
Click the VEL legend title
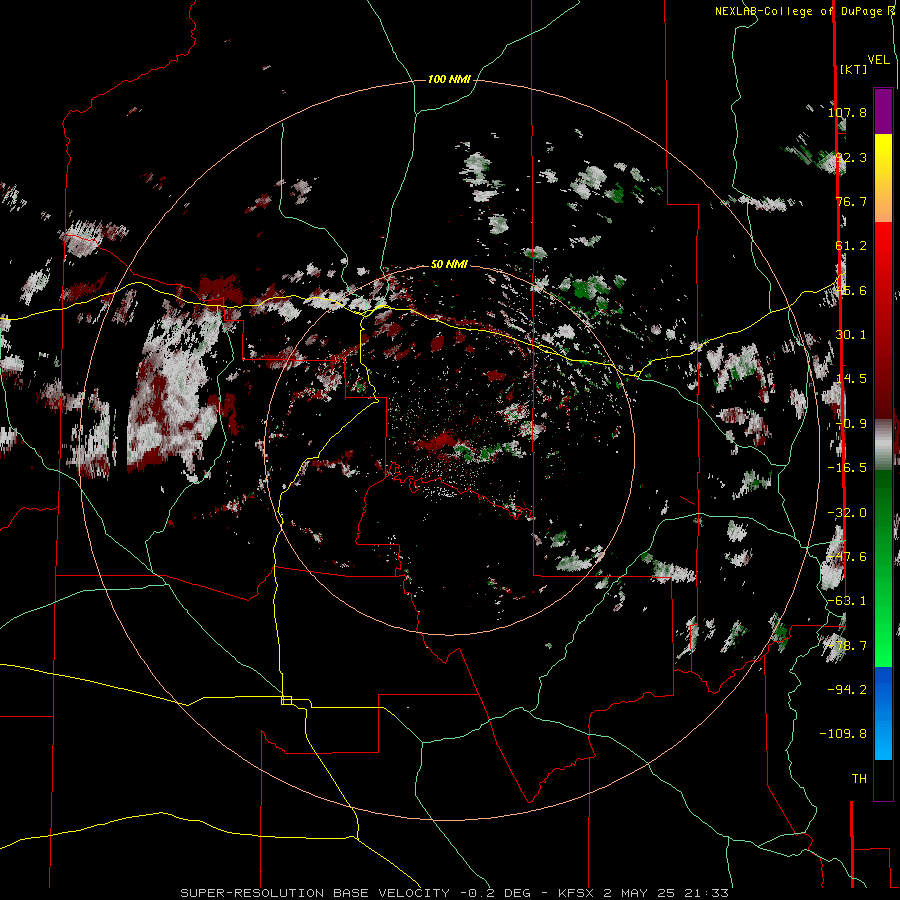(879, 60)
